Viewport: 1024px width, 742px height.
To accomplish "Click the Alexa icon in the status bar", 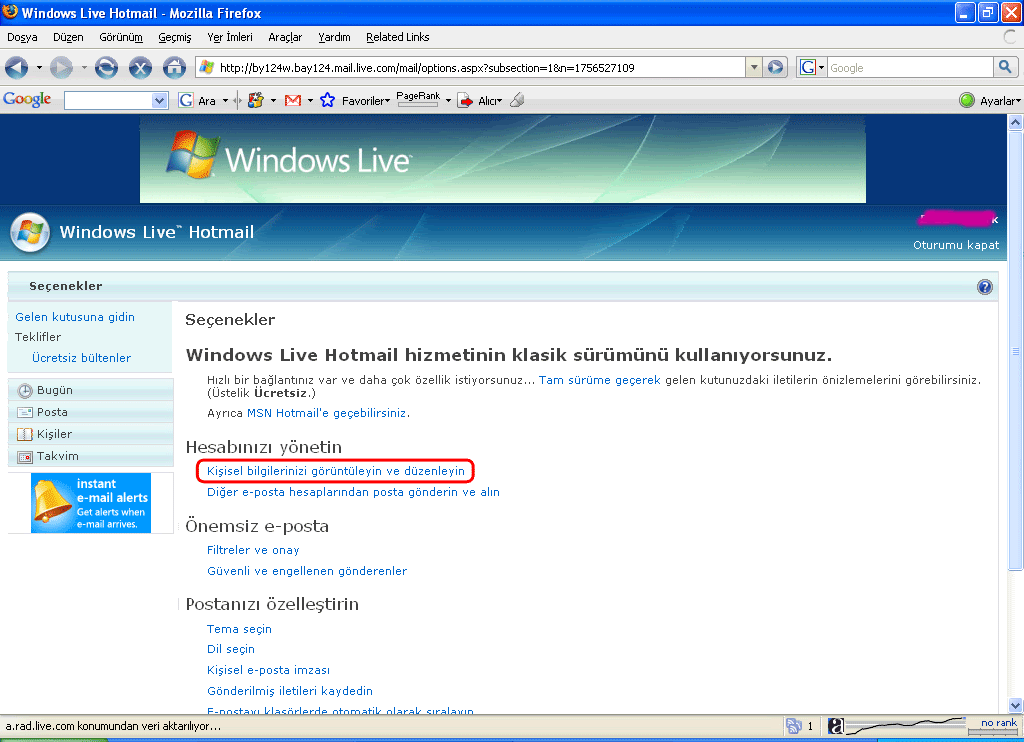I will tap(836, 726).
